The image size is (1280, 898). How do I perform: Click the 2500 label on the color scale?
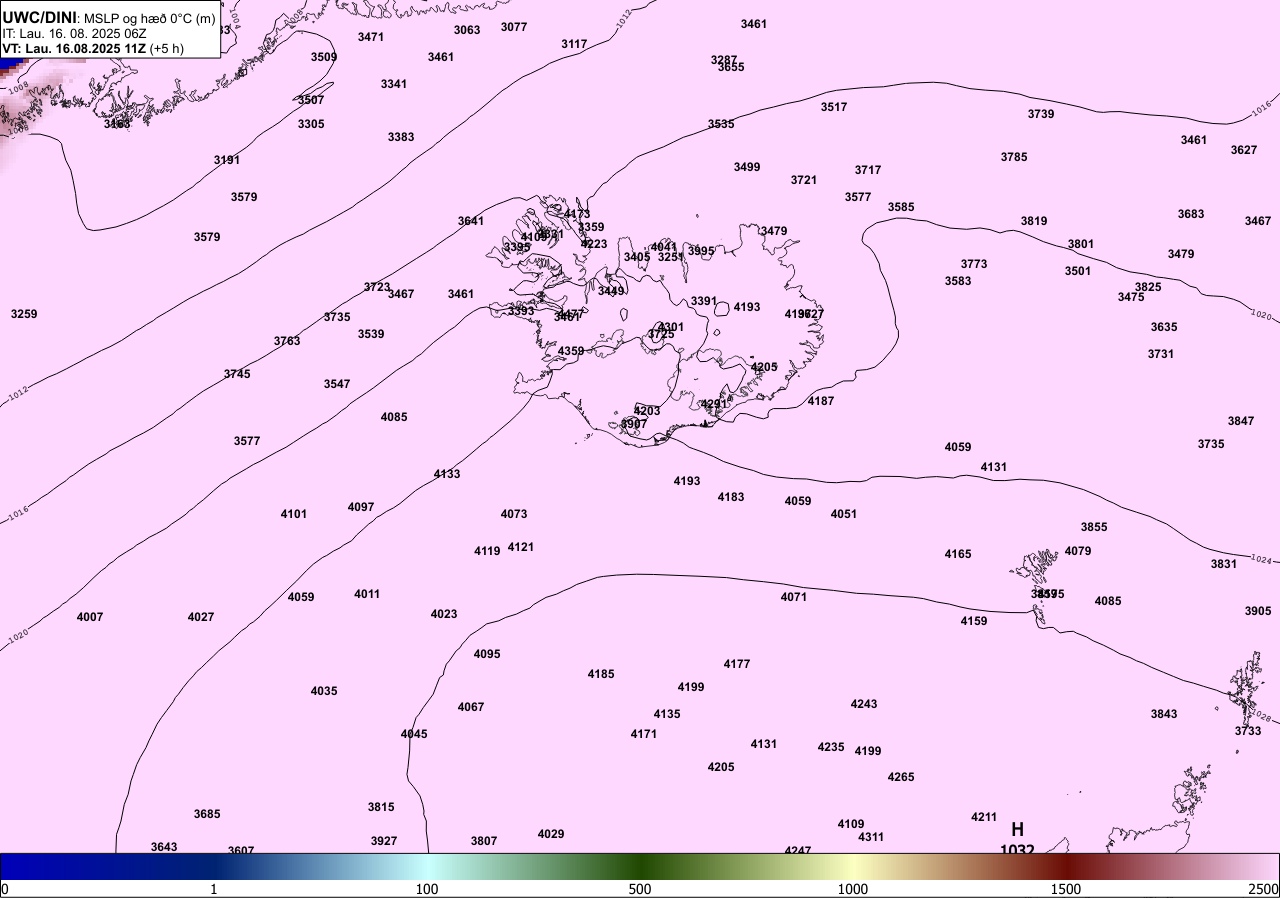(1263, 889)
